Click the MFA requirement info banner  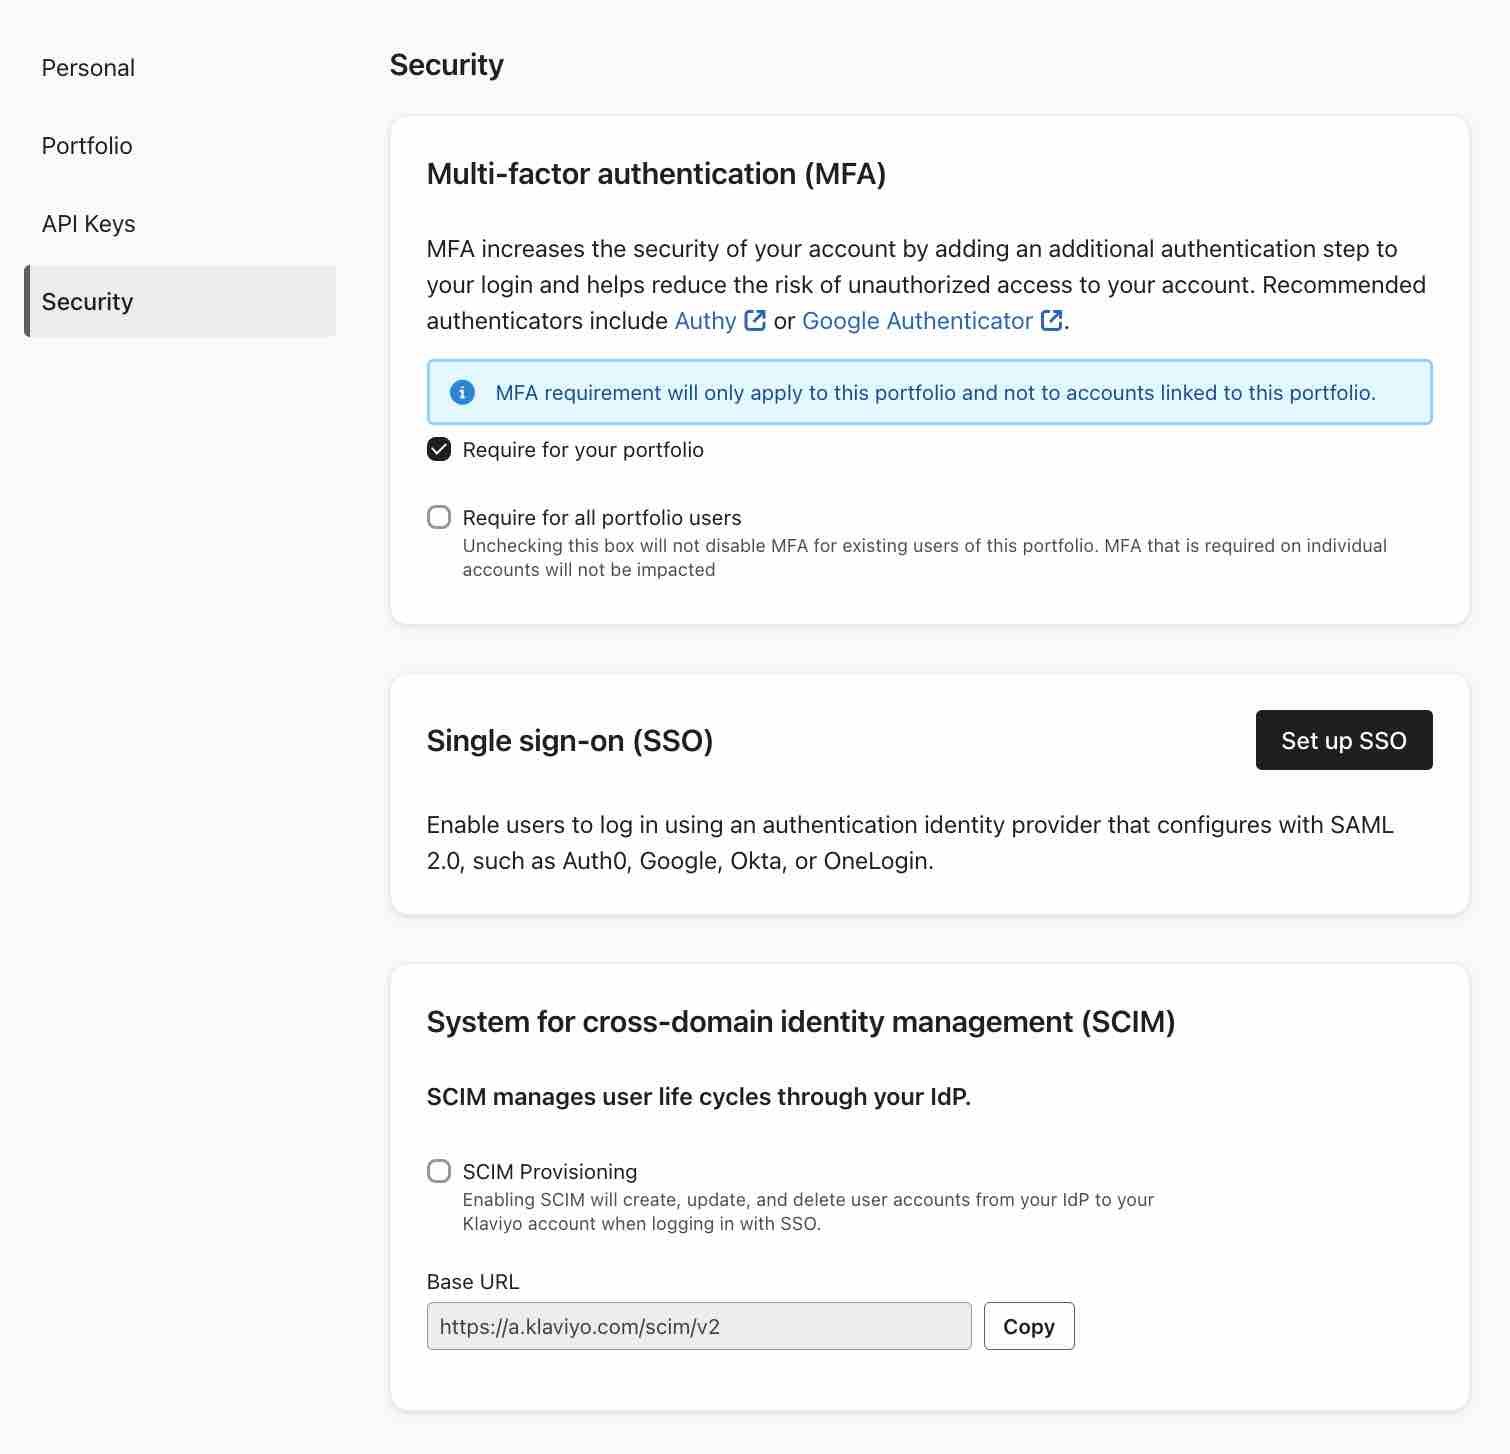930,393
